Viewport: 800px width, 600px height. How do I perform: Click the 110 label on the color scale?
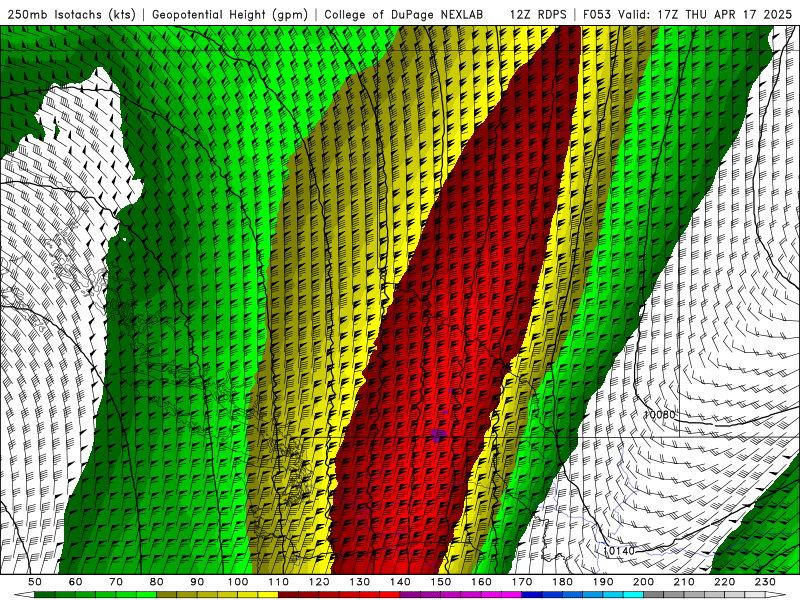click(x=279, y=582)
